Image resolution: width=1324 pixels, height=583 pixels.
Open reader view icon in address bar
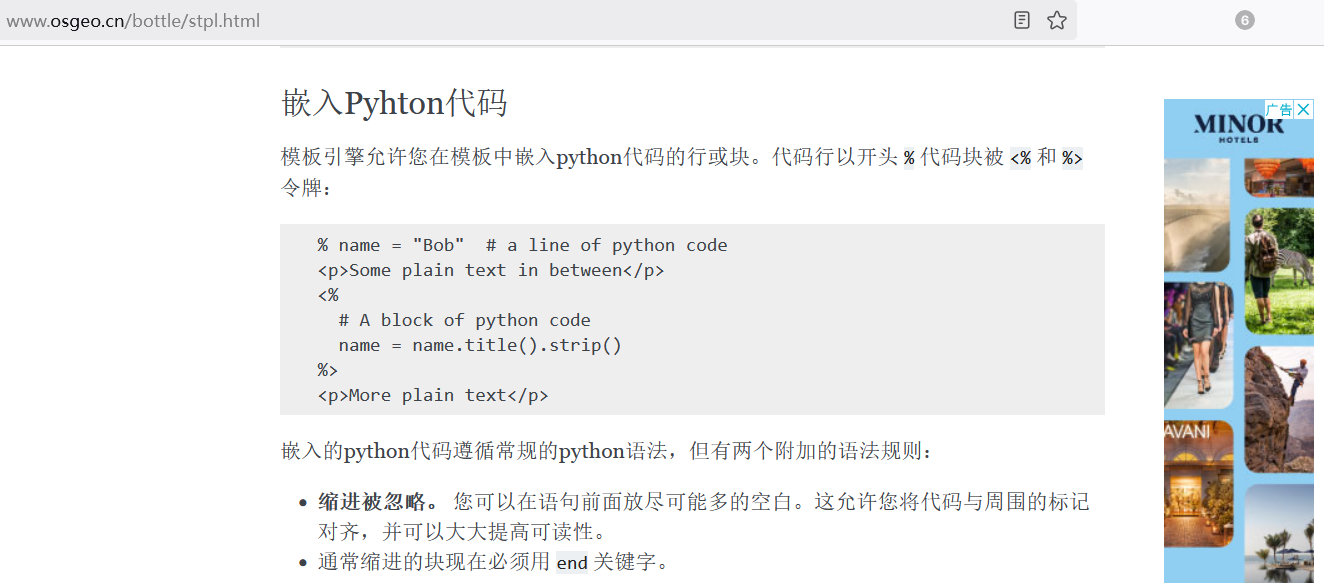[x=1021, y=20]
